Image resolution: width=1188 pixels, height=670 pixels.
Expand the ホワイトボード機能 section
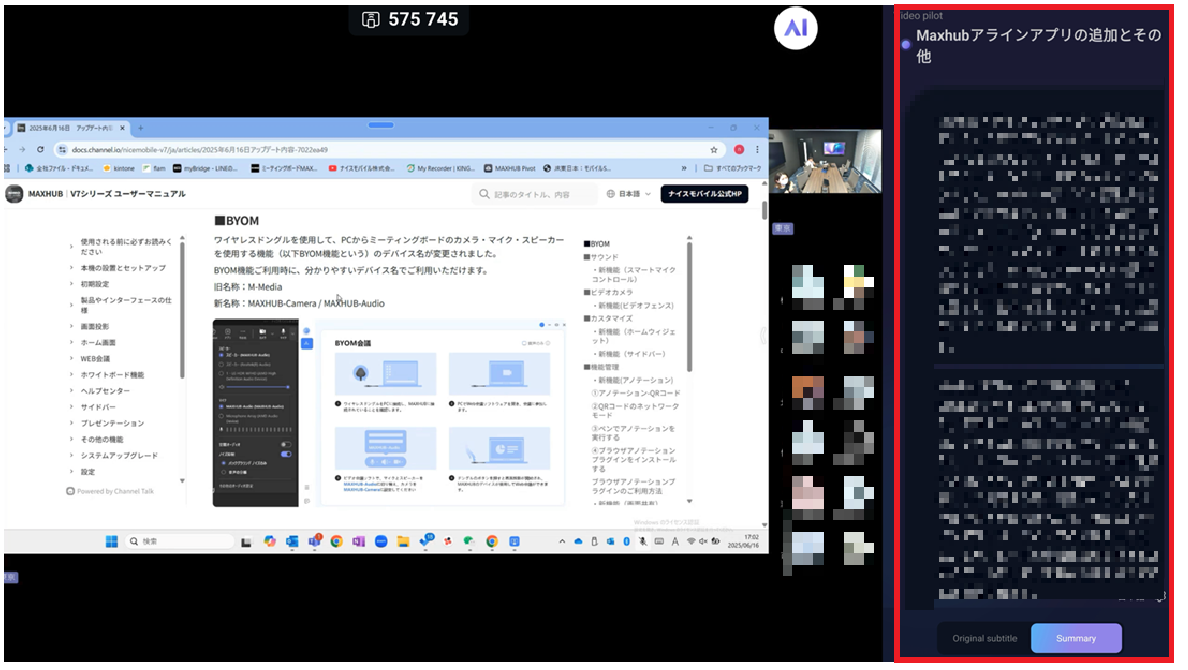[112, 375]
